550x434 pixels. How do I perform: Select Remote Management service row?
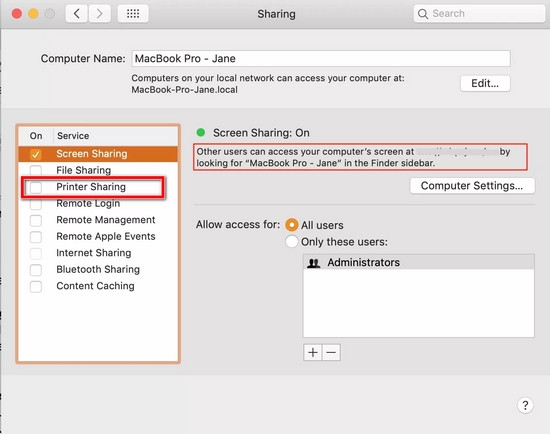(98, 220)
